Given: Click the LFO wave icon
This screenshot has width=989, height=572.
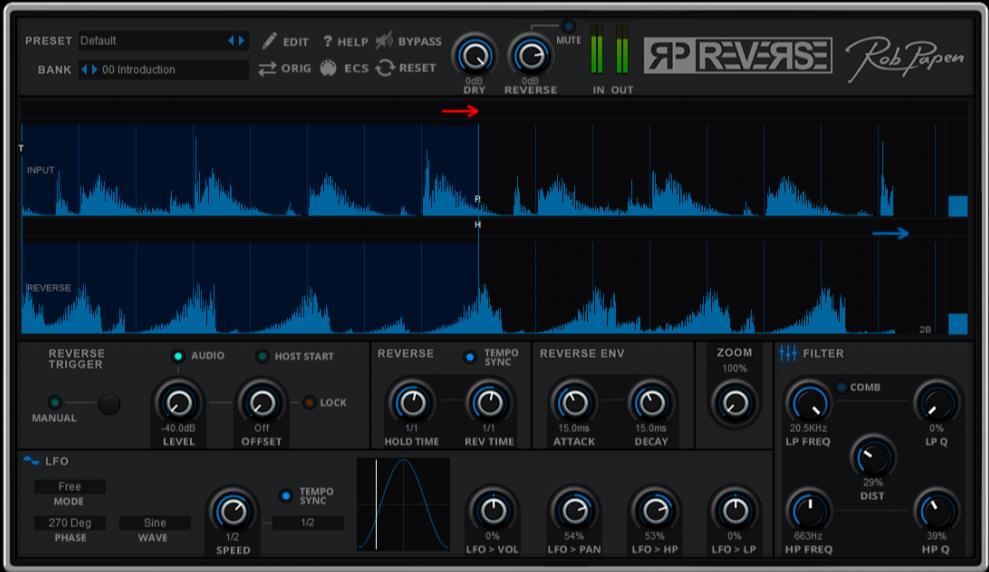Looking at the screenshot, I should [32, 461].
